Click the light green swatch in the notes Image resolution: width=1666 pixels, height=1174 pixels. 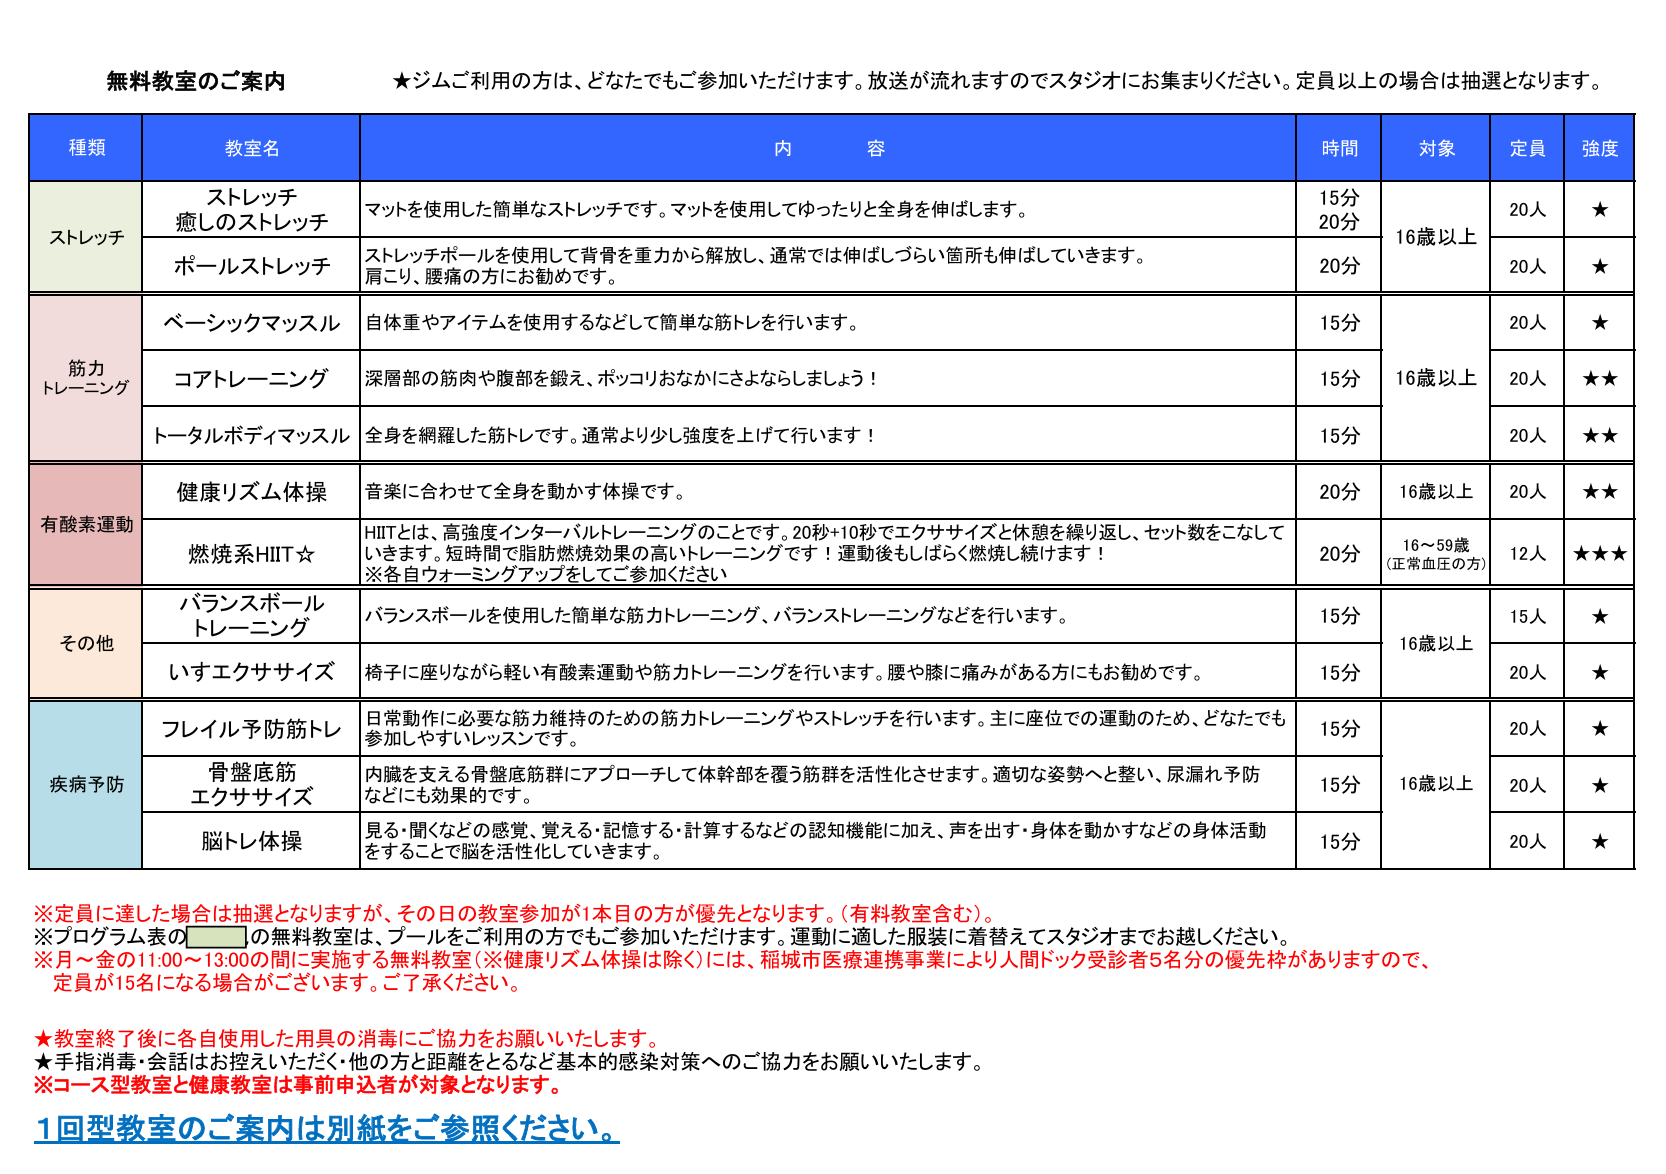tap(216, 937)
